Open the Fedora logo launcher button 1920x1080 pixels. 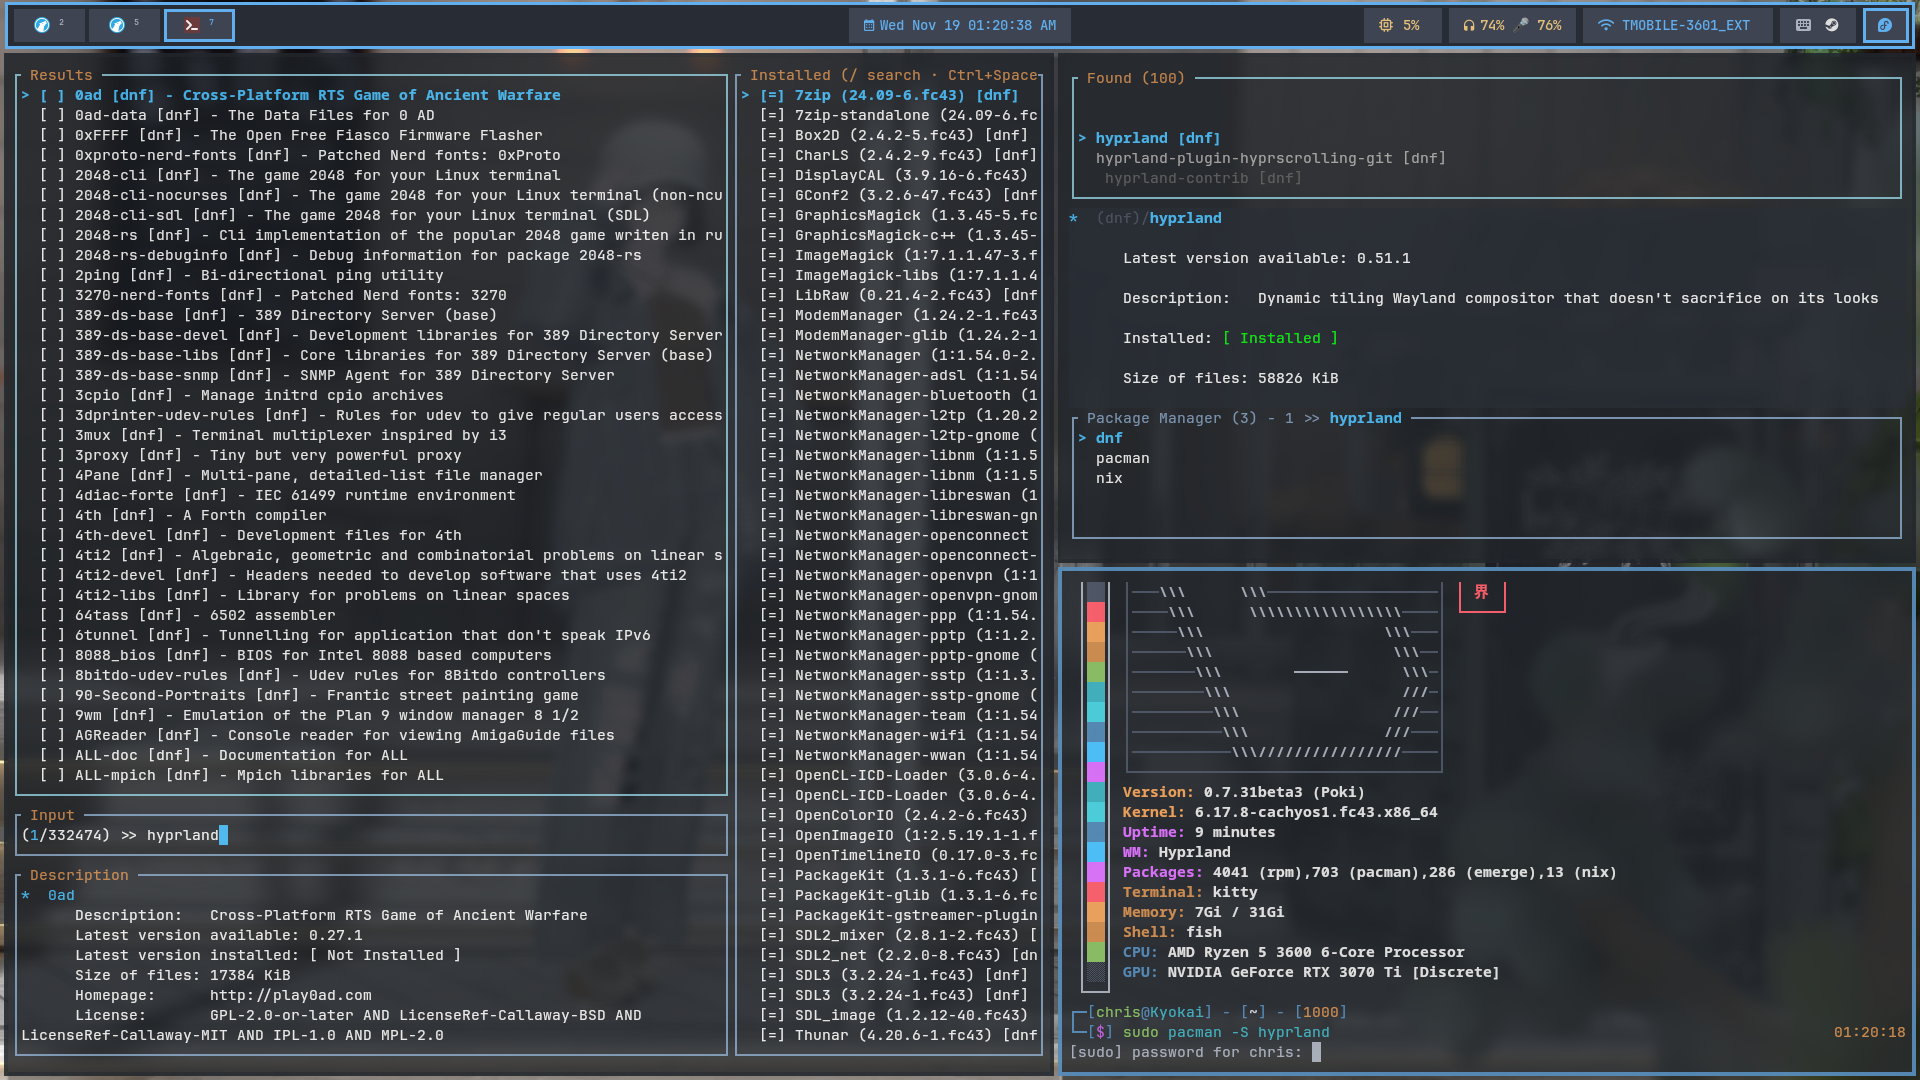point(1884,25)
